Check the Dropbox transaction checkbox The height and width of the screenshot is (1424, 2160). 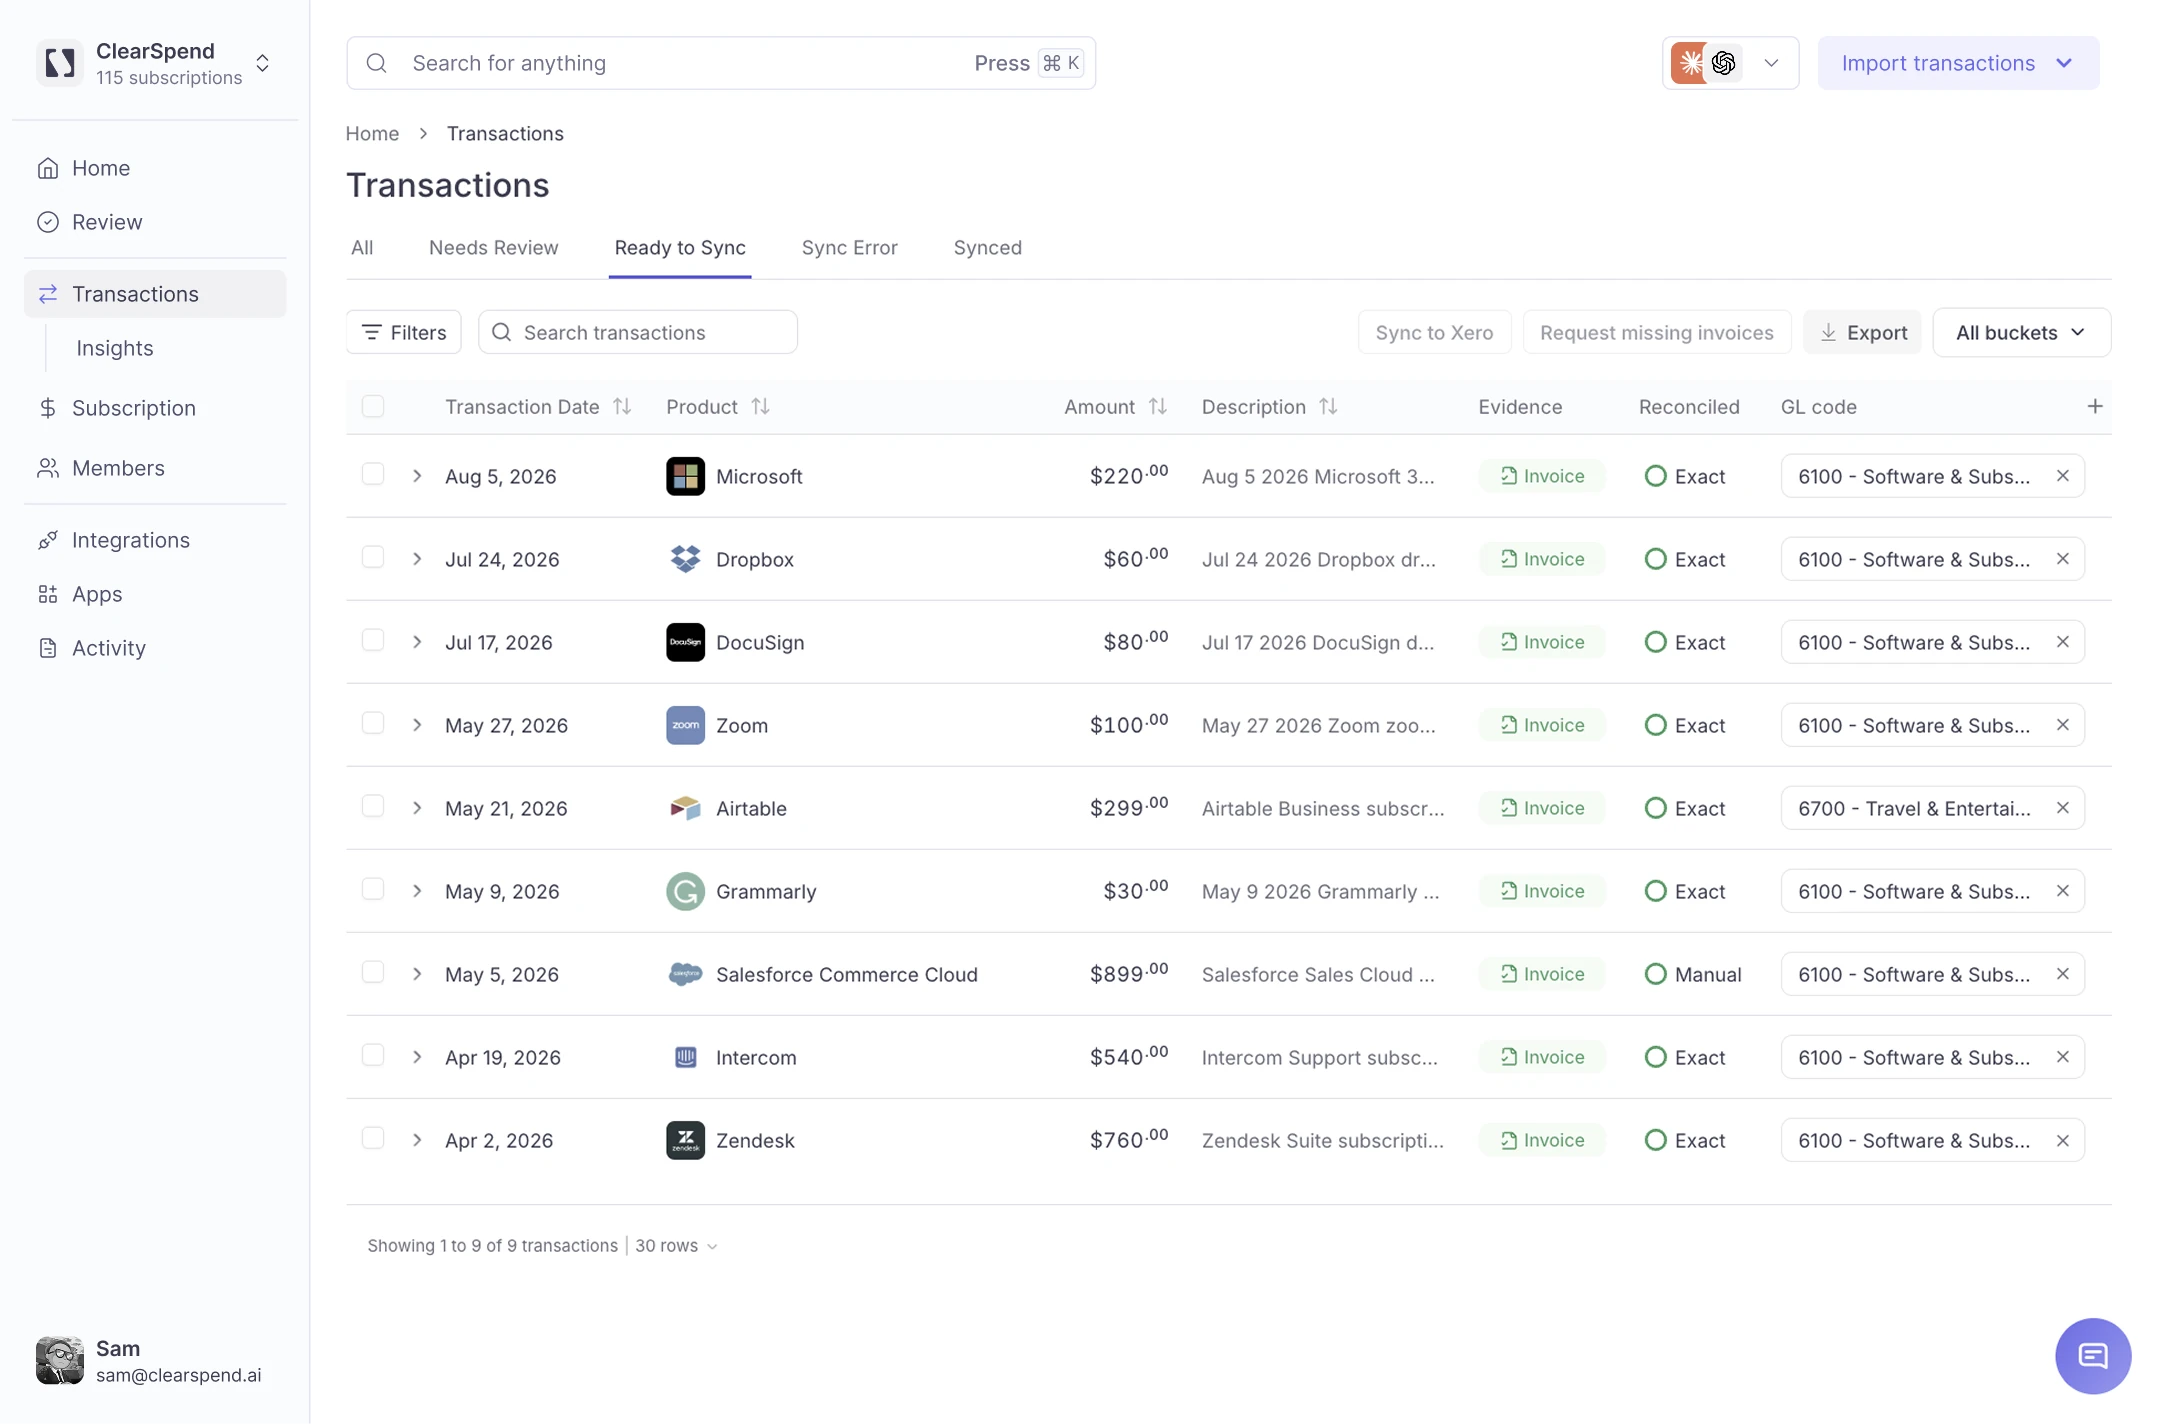coord(373,557)
